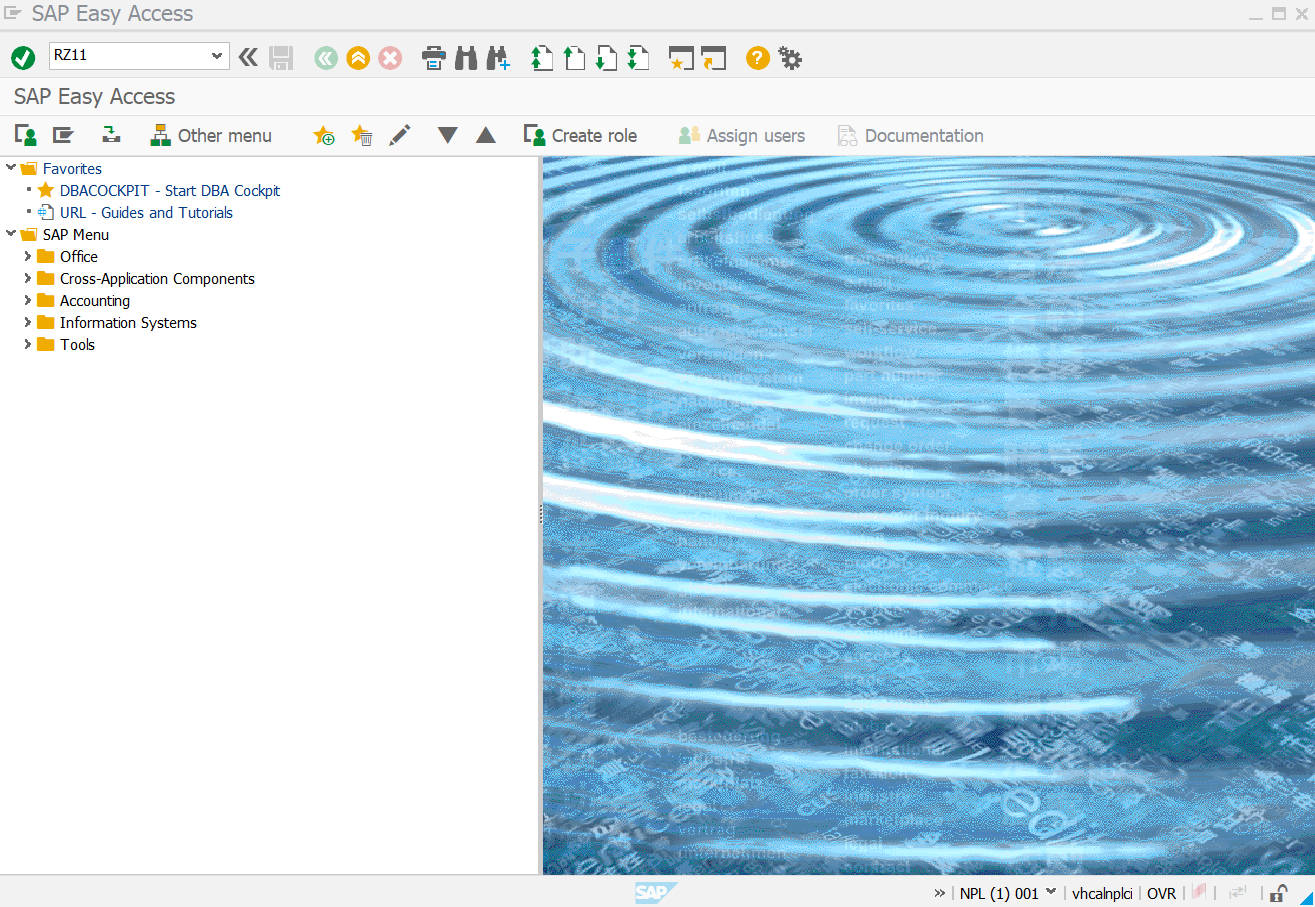1315x907 pixels.
Task: Click the Assign users button
Action: tap(742, 135)
